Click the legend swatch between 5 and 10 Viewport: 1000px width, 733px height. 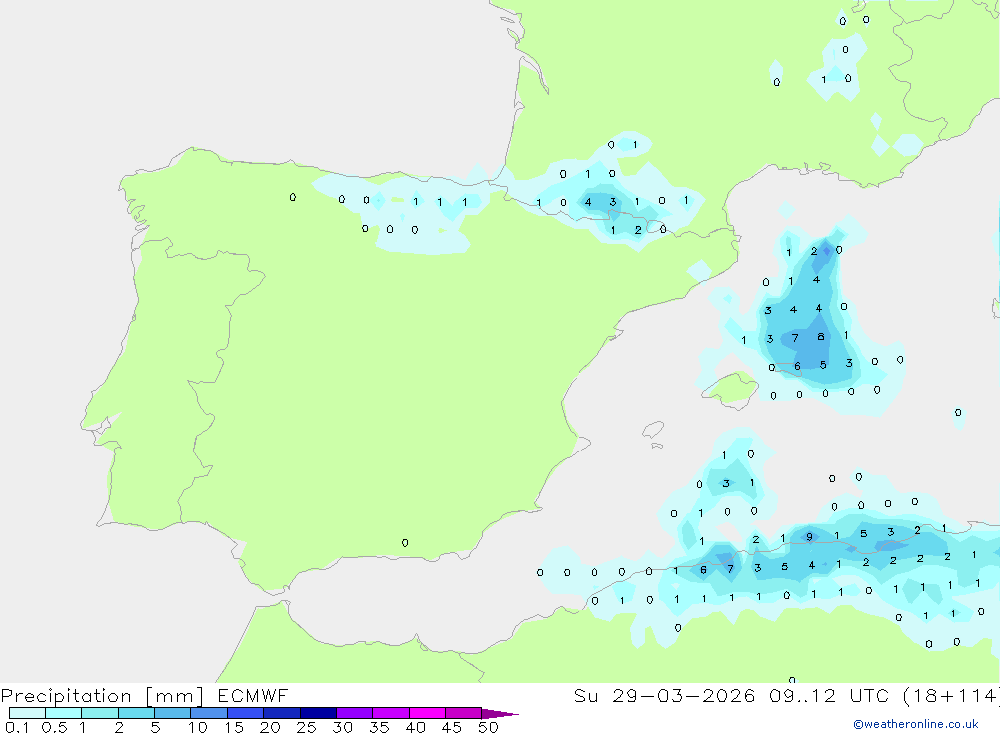pyautogui.click(x=172, y=713)
